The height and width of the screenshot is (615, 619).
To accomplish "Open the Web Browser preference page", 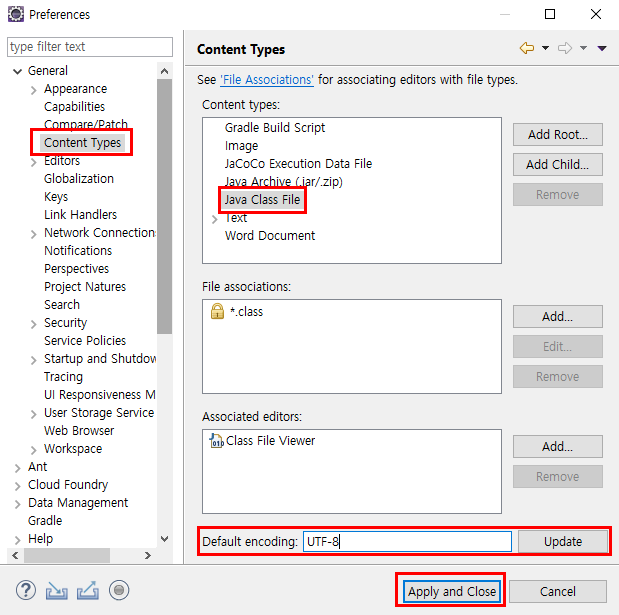I will coord(79,430).
